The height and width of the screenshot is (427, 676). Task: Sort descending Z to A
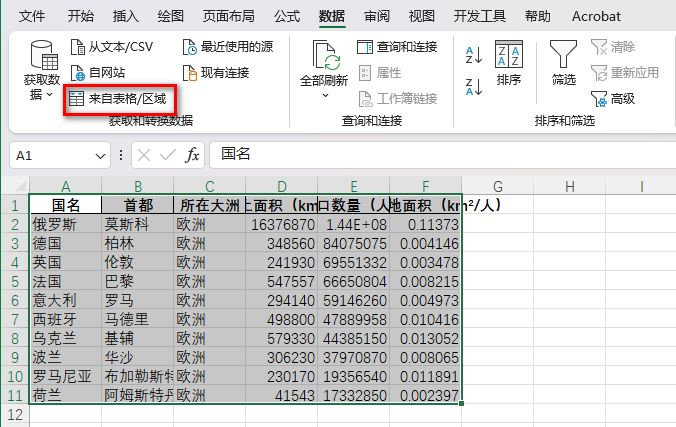474,87
